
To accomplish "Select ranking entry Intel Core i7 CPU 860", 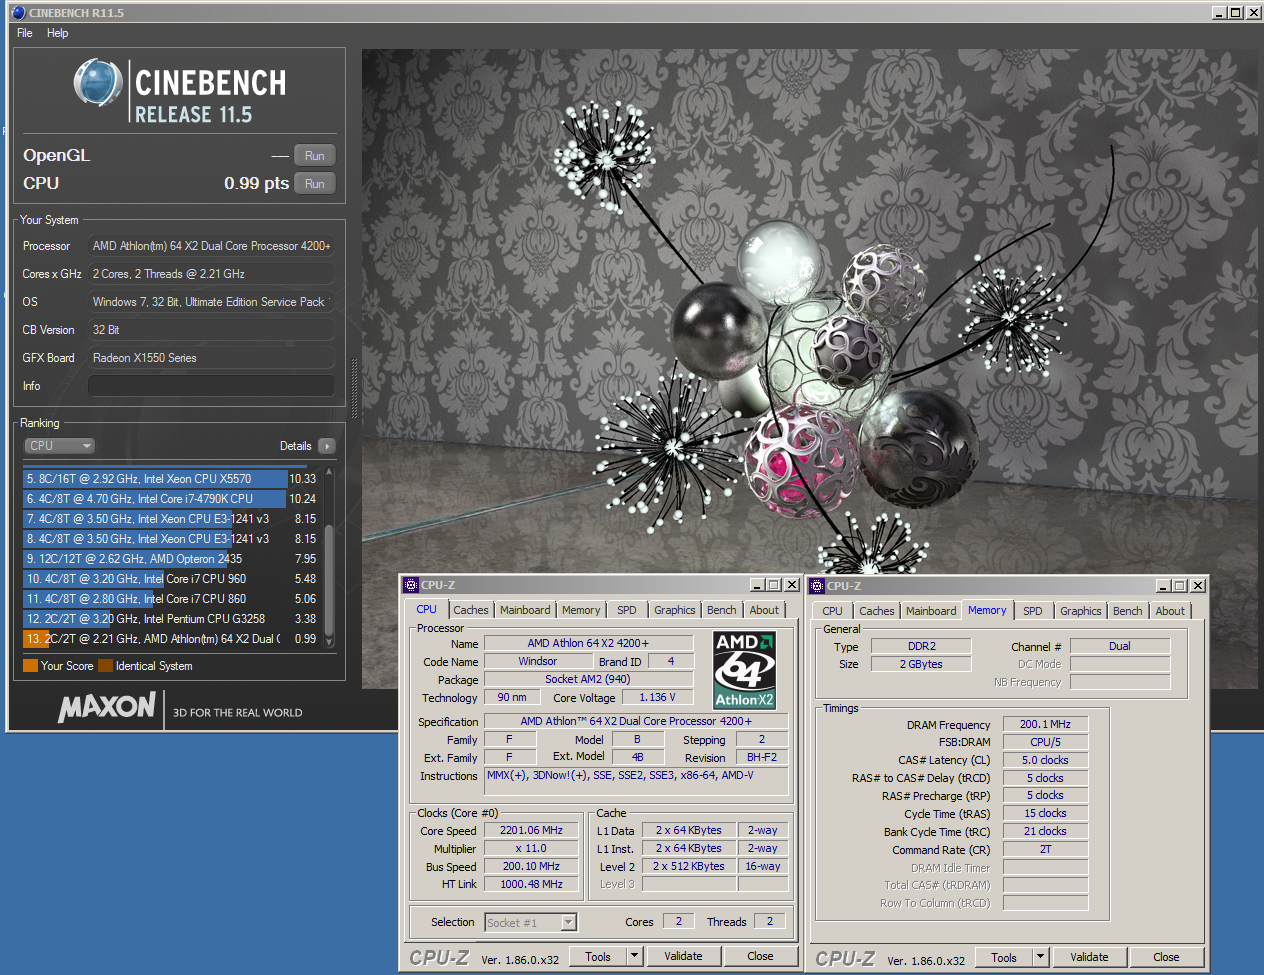I will click(170, 599).
